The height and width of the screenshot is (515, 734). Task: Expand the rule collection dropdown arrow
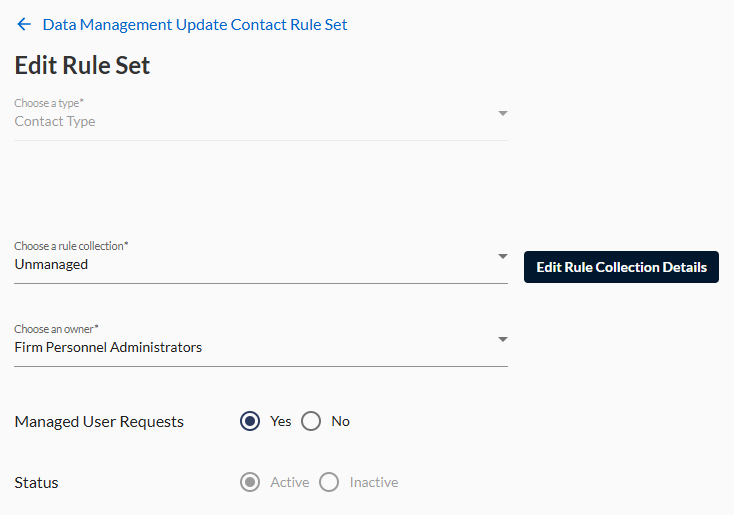pyautogui.click(x=503, y=256)
